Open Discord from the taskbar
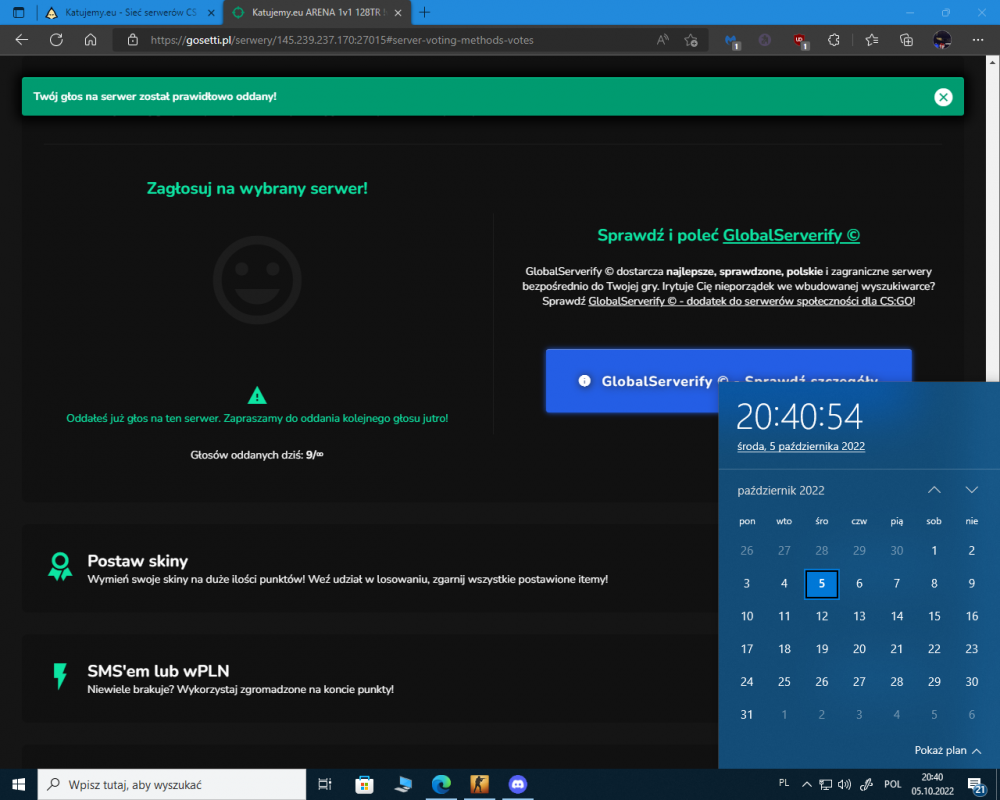Viewport: 1000px width, 800px height. 518,785
